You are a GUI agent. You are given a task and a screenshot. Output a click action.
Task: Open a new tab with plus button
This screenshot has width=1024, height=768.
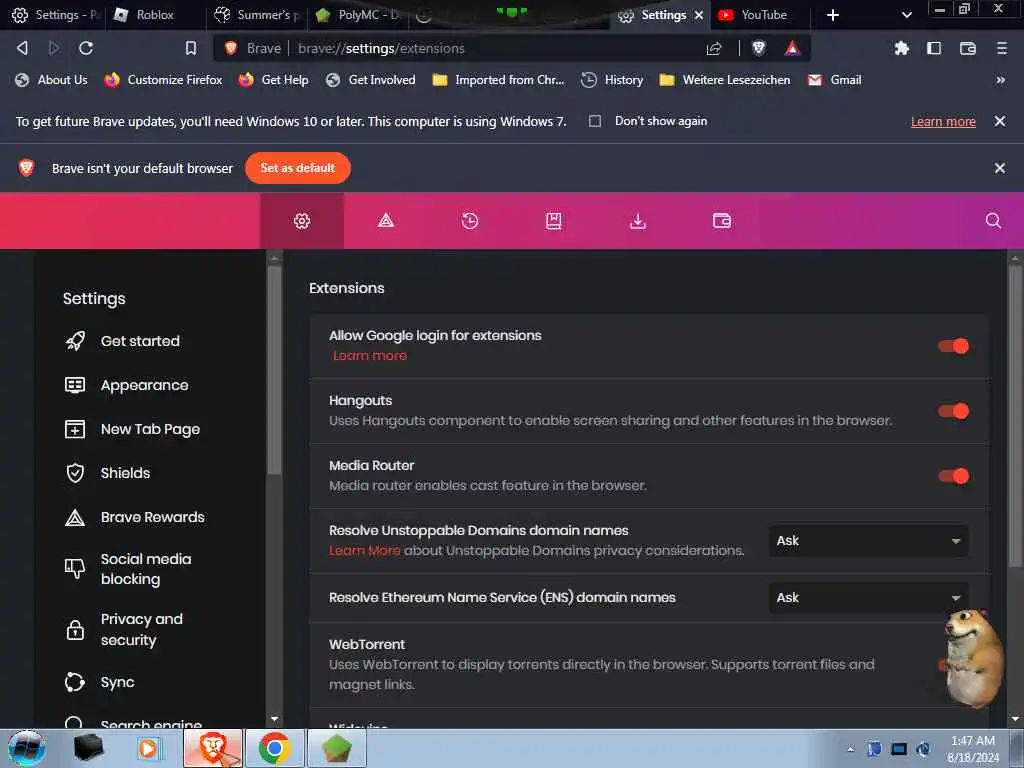point(833,14)
